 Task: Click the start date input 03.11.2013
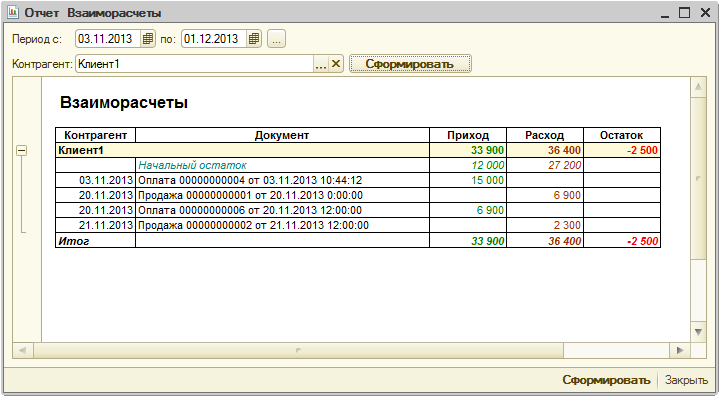pos(108,39)
